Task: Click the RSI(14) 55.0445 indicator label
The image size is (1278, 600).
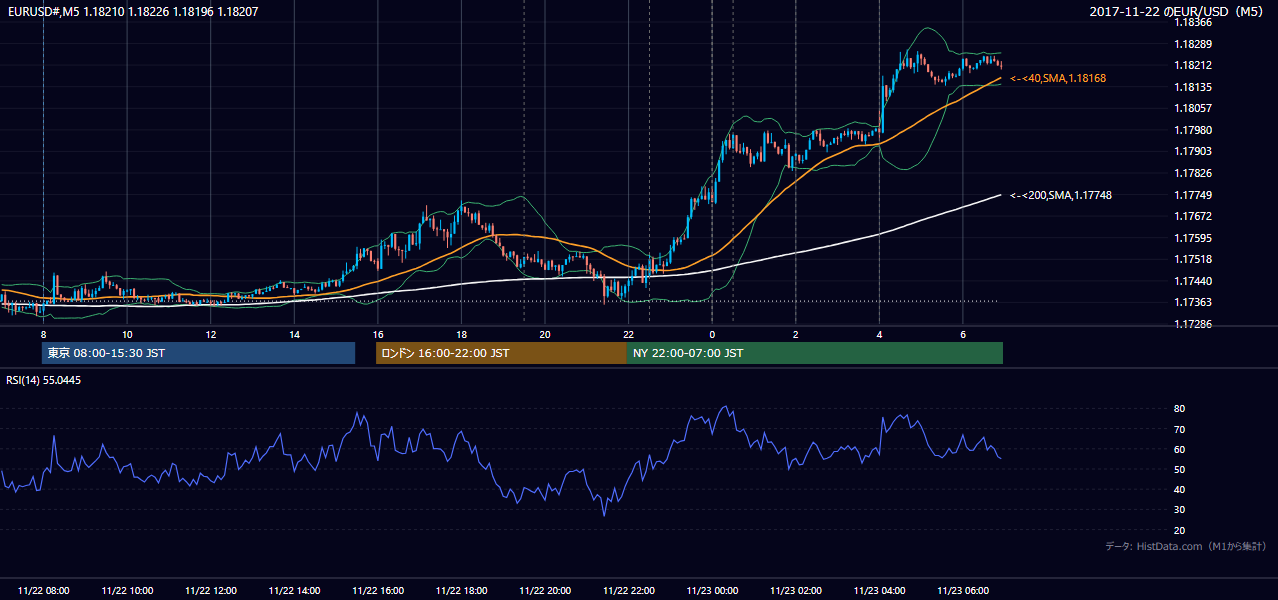Action: pos(43,380)
